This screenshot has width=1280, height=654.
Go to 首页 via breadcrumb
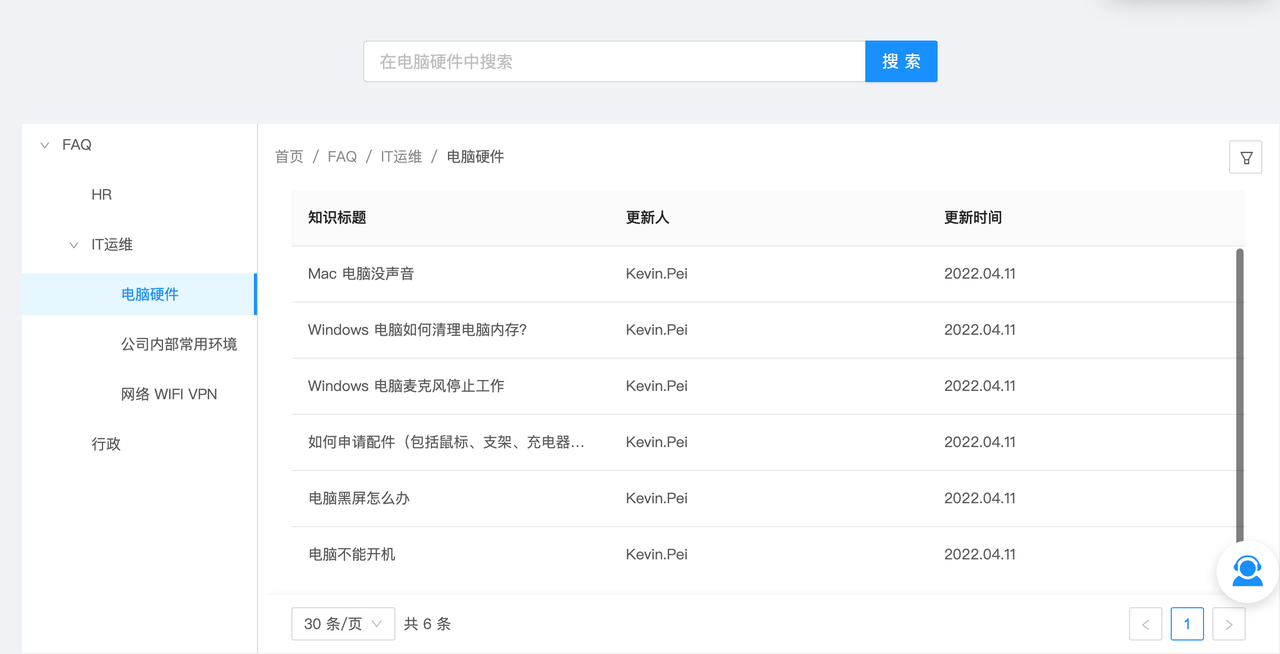289,157
